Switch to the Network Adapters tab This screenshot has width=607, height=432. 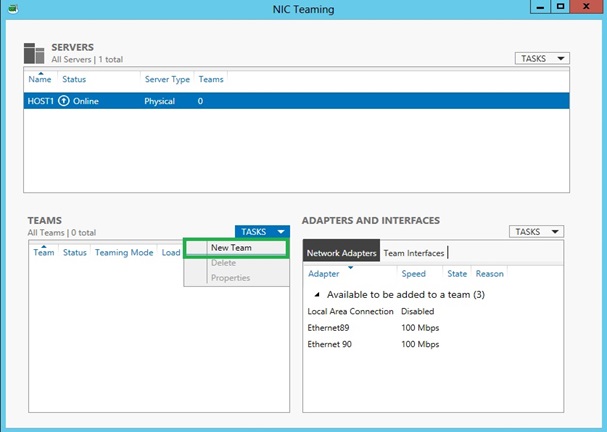tap(341, 253)
